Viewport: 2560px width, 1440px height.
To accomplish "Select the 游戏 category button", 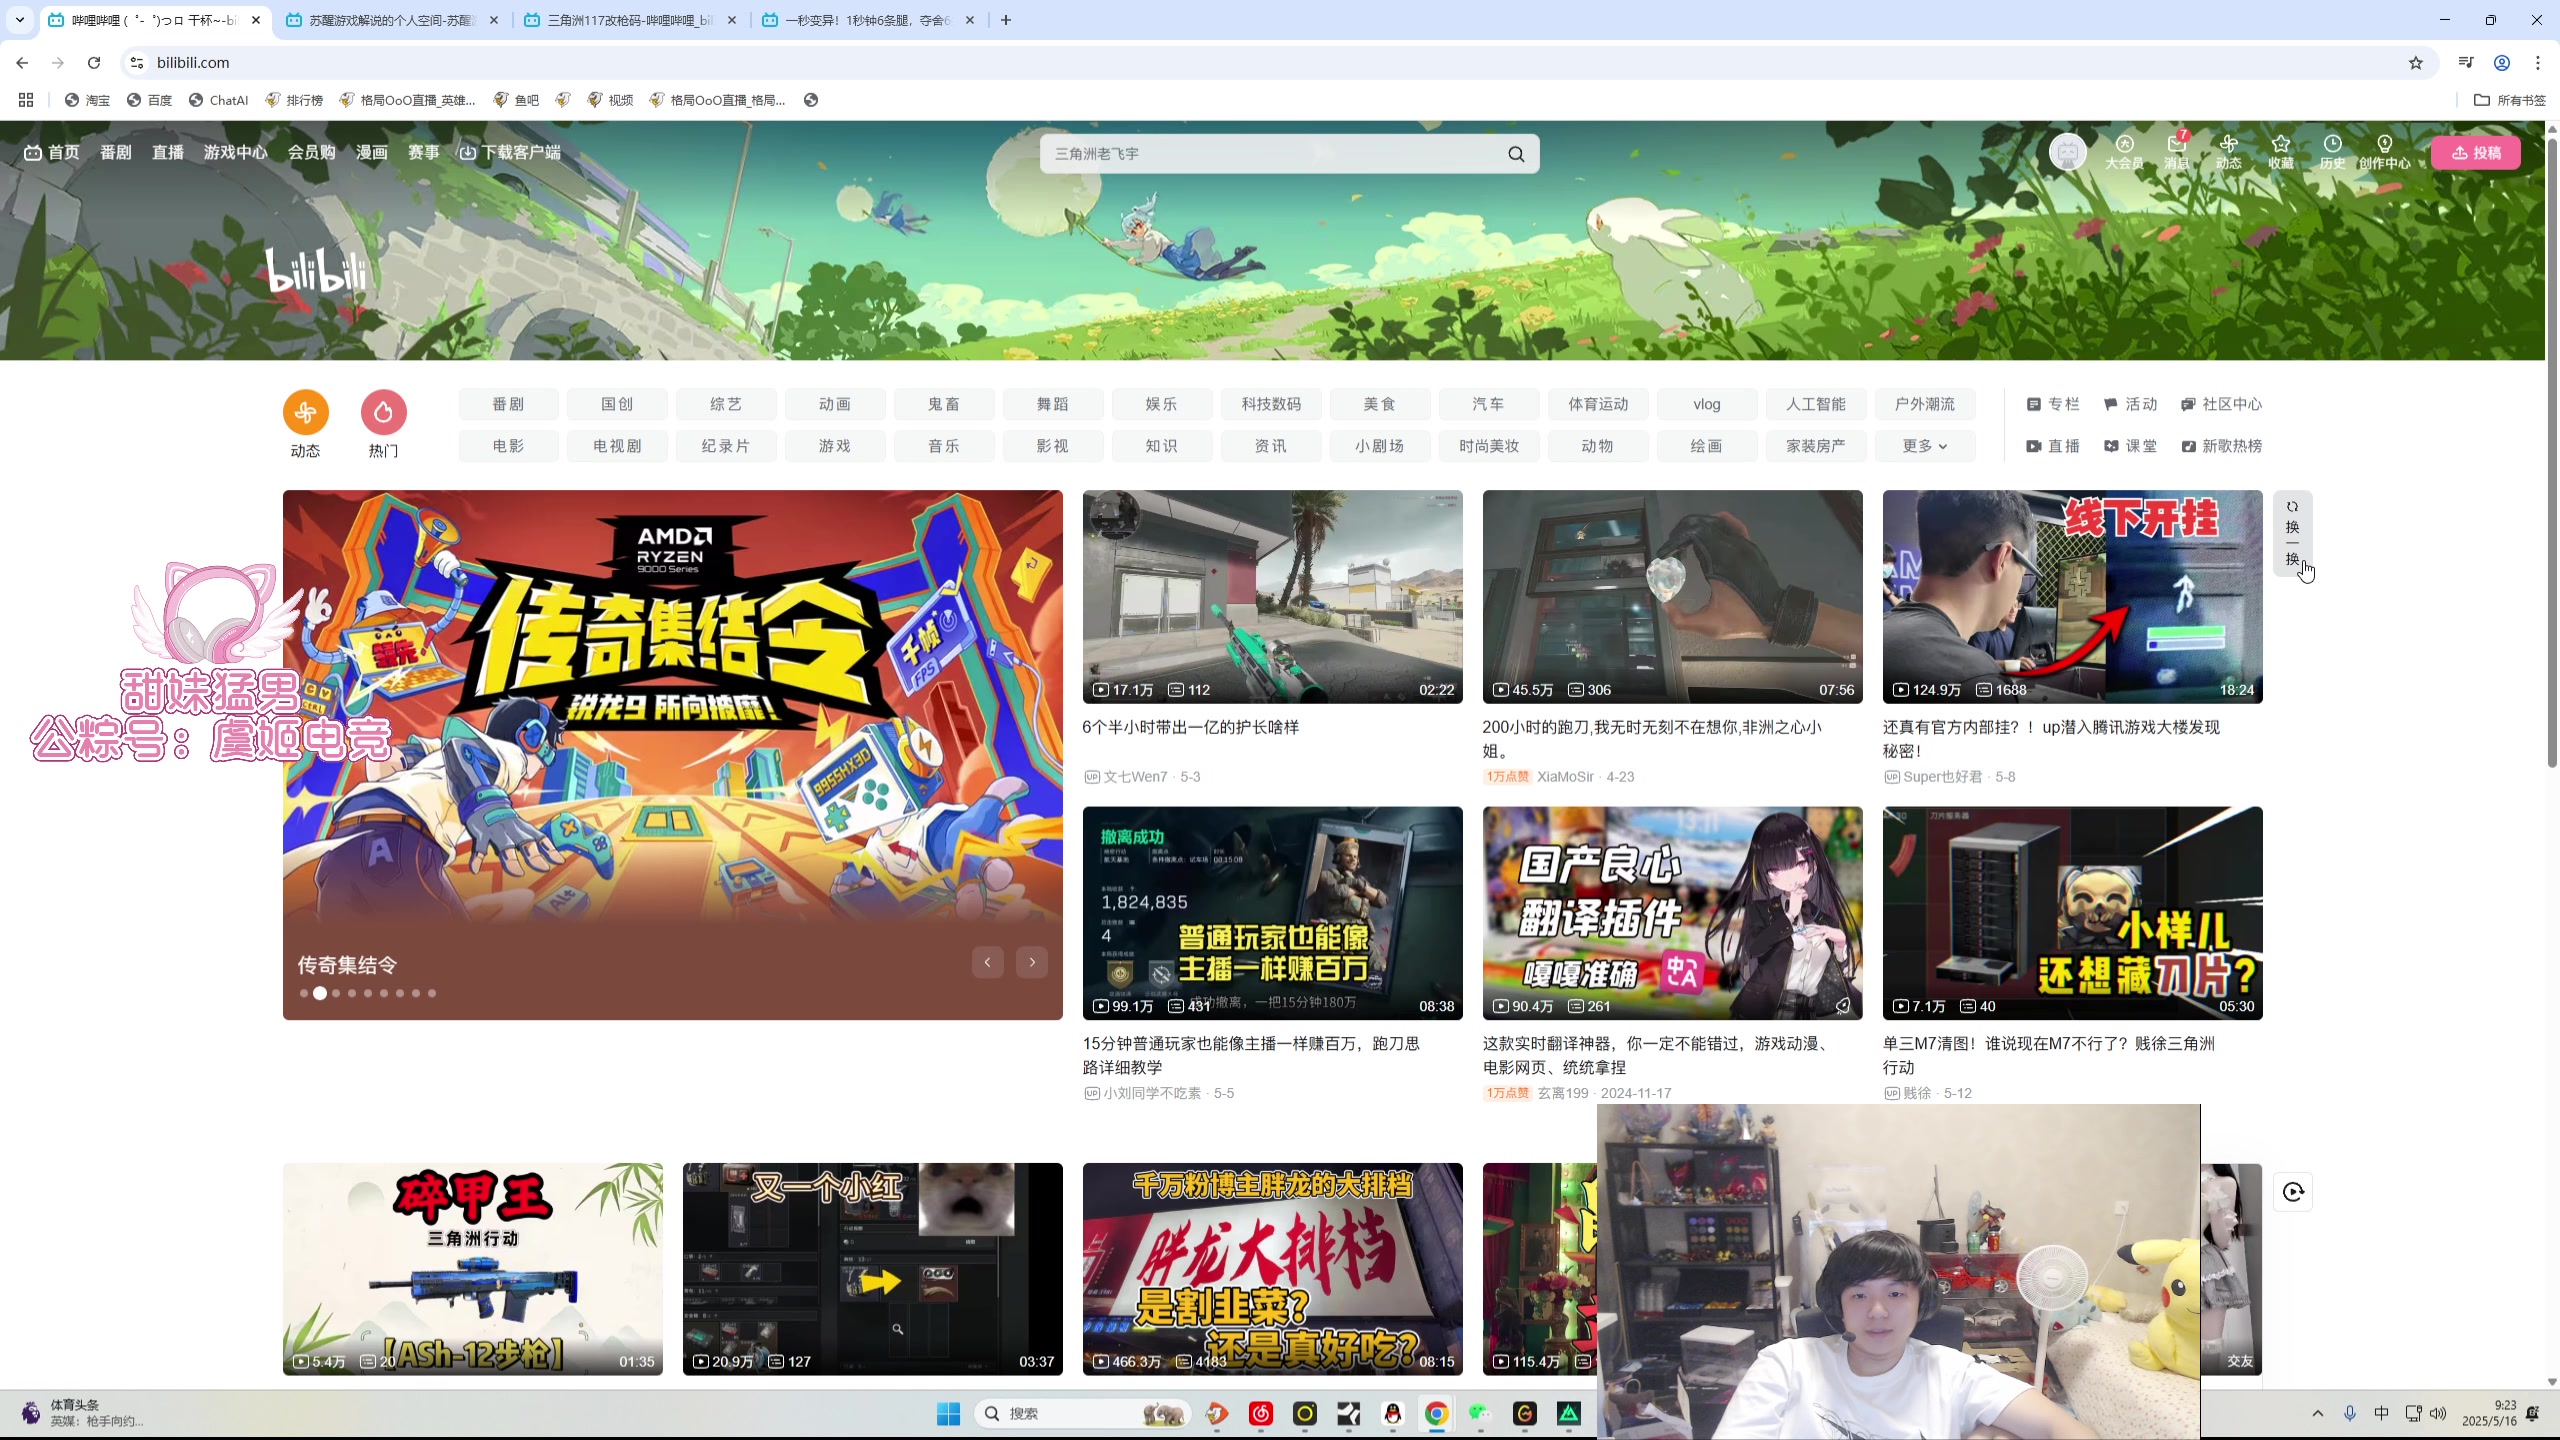I will pos(835,446).
